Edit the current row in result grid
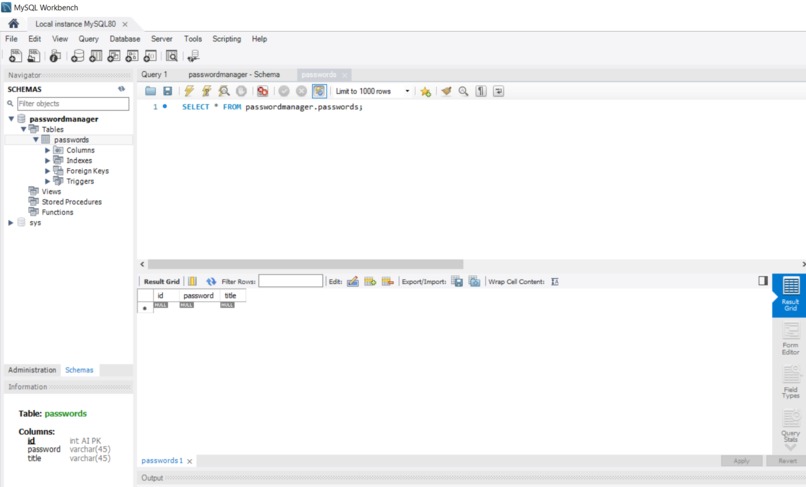The width and height of the screenshot is (806, 487). click(x=353, y=281)
